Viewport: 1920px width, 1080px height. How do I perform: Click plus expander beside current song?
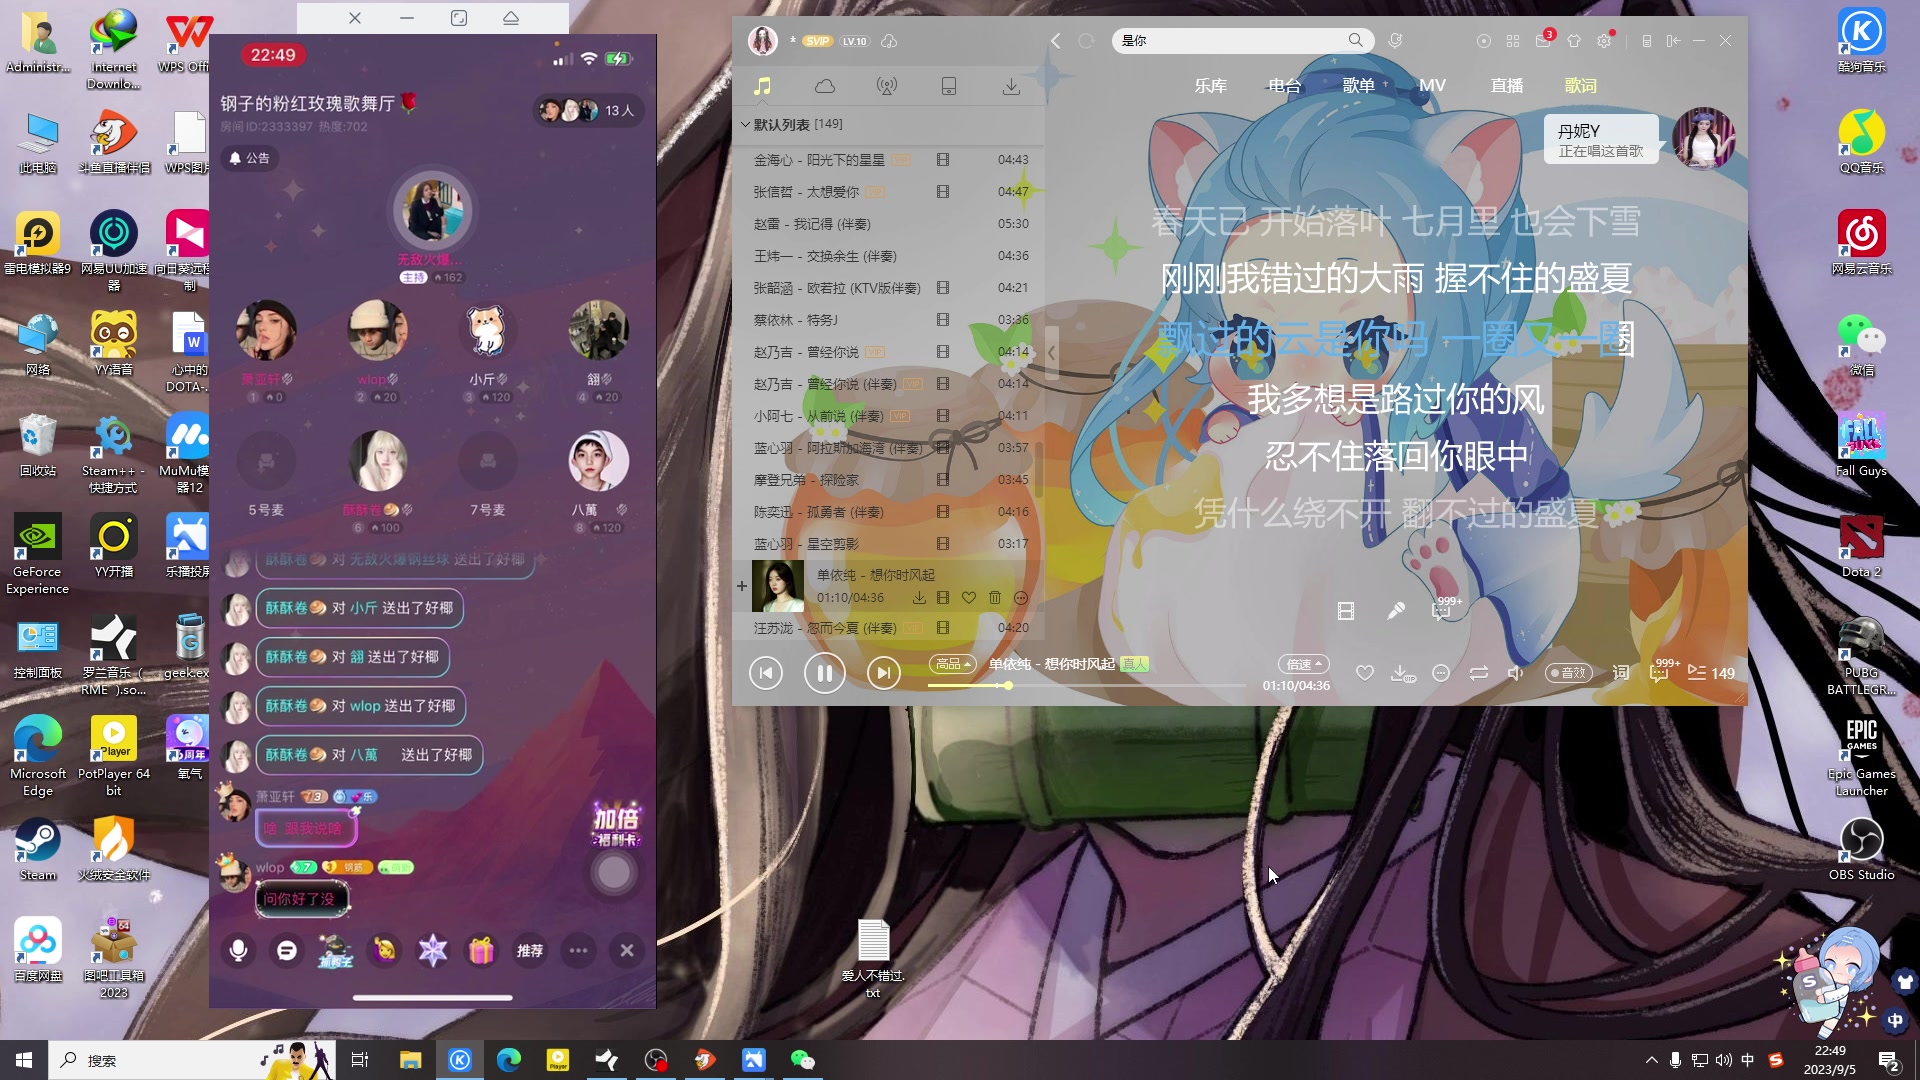(x=742, y=586)
